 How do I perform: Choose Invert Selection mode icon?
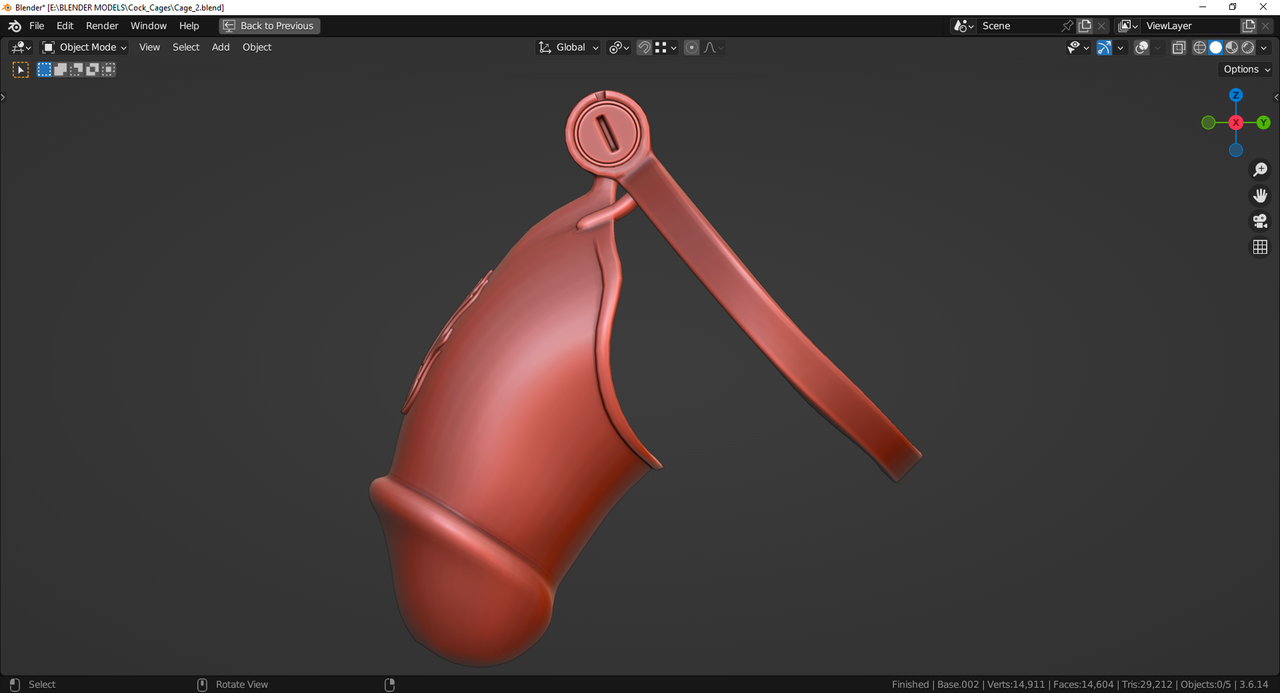coord(92,69)
